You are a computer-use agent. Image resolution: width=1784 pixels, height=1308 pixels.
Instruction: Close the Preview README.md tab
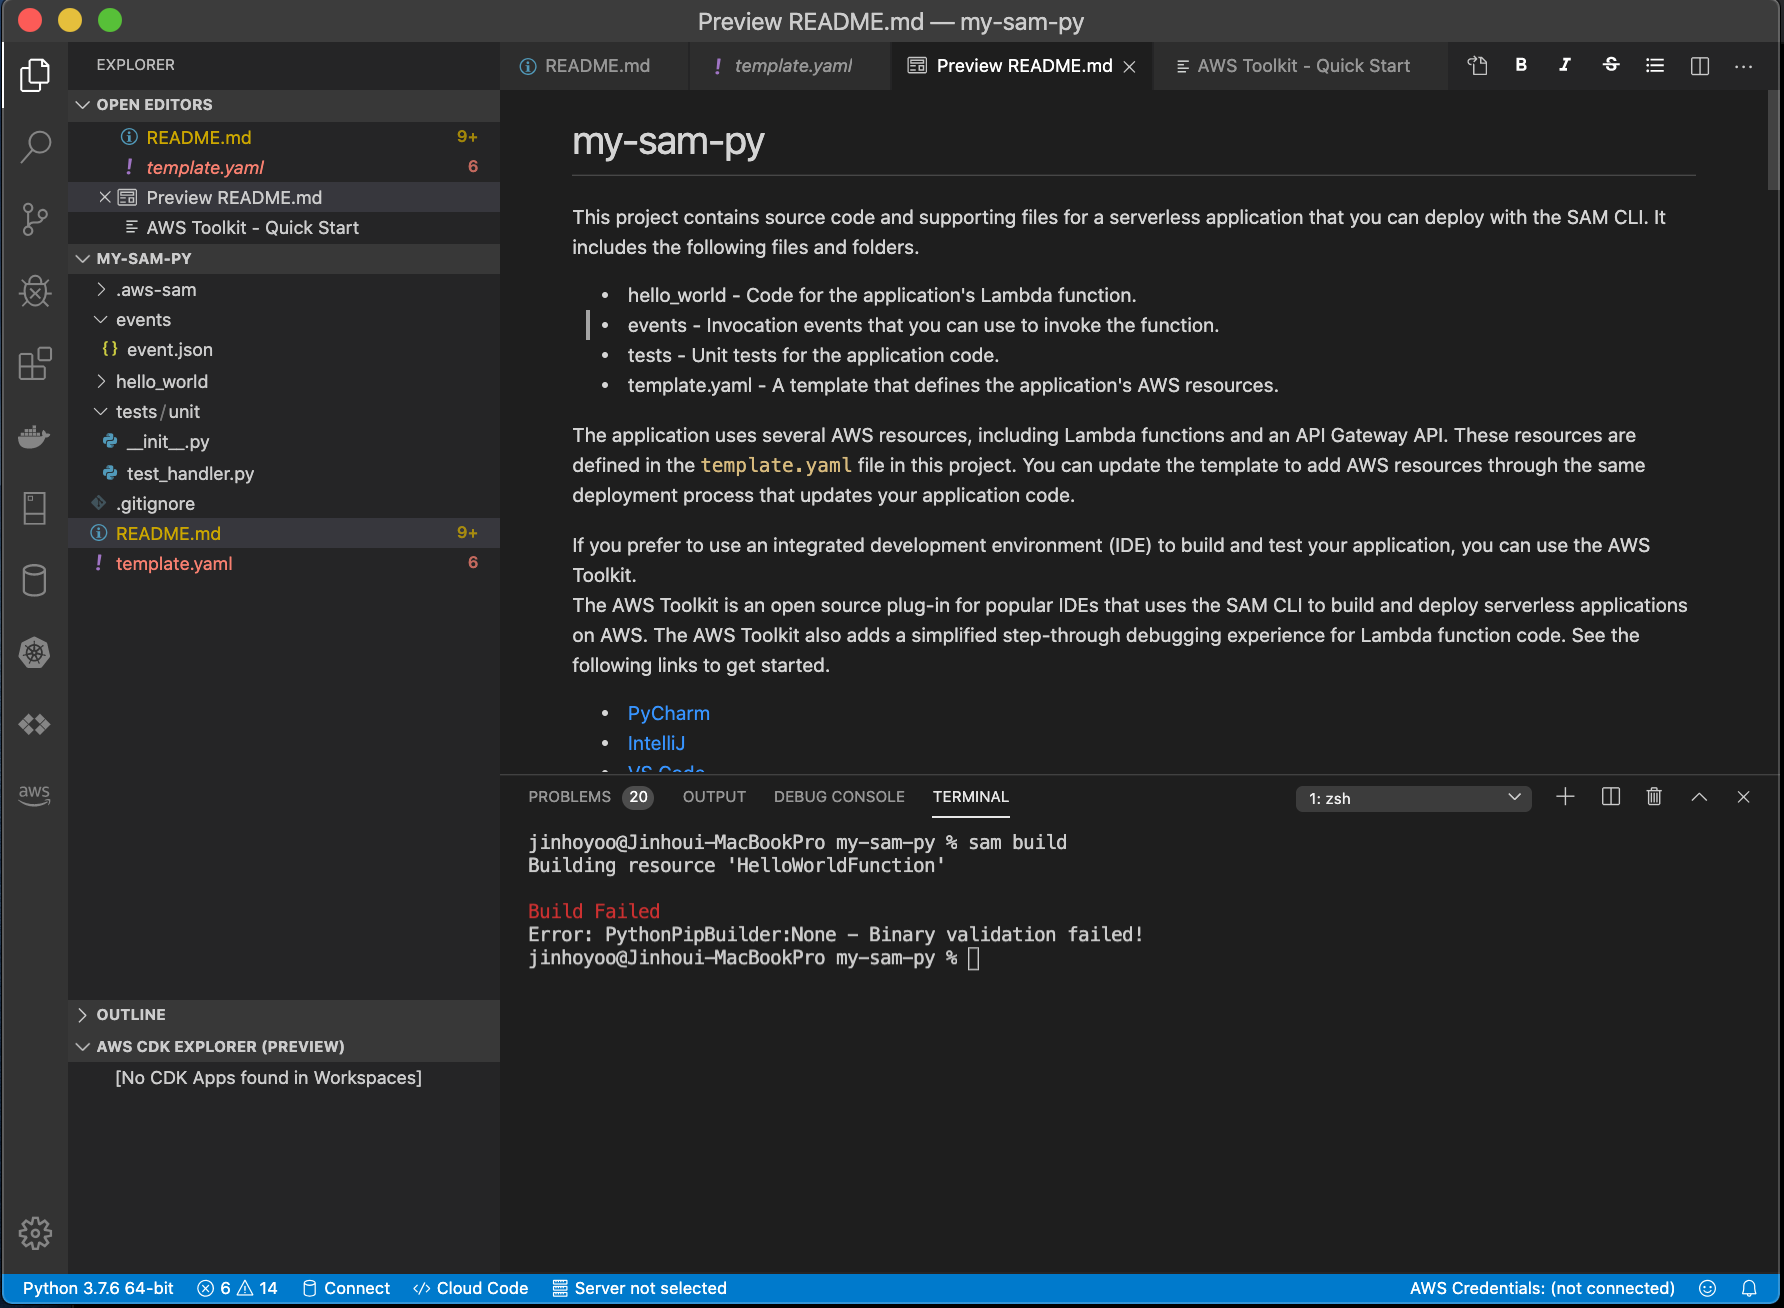pyautogui.click(x=1129, y=67)
